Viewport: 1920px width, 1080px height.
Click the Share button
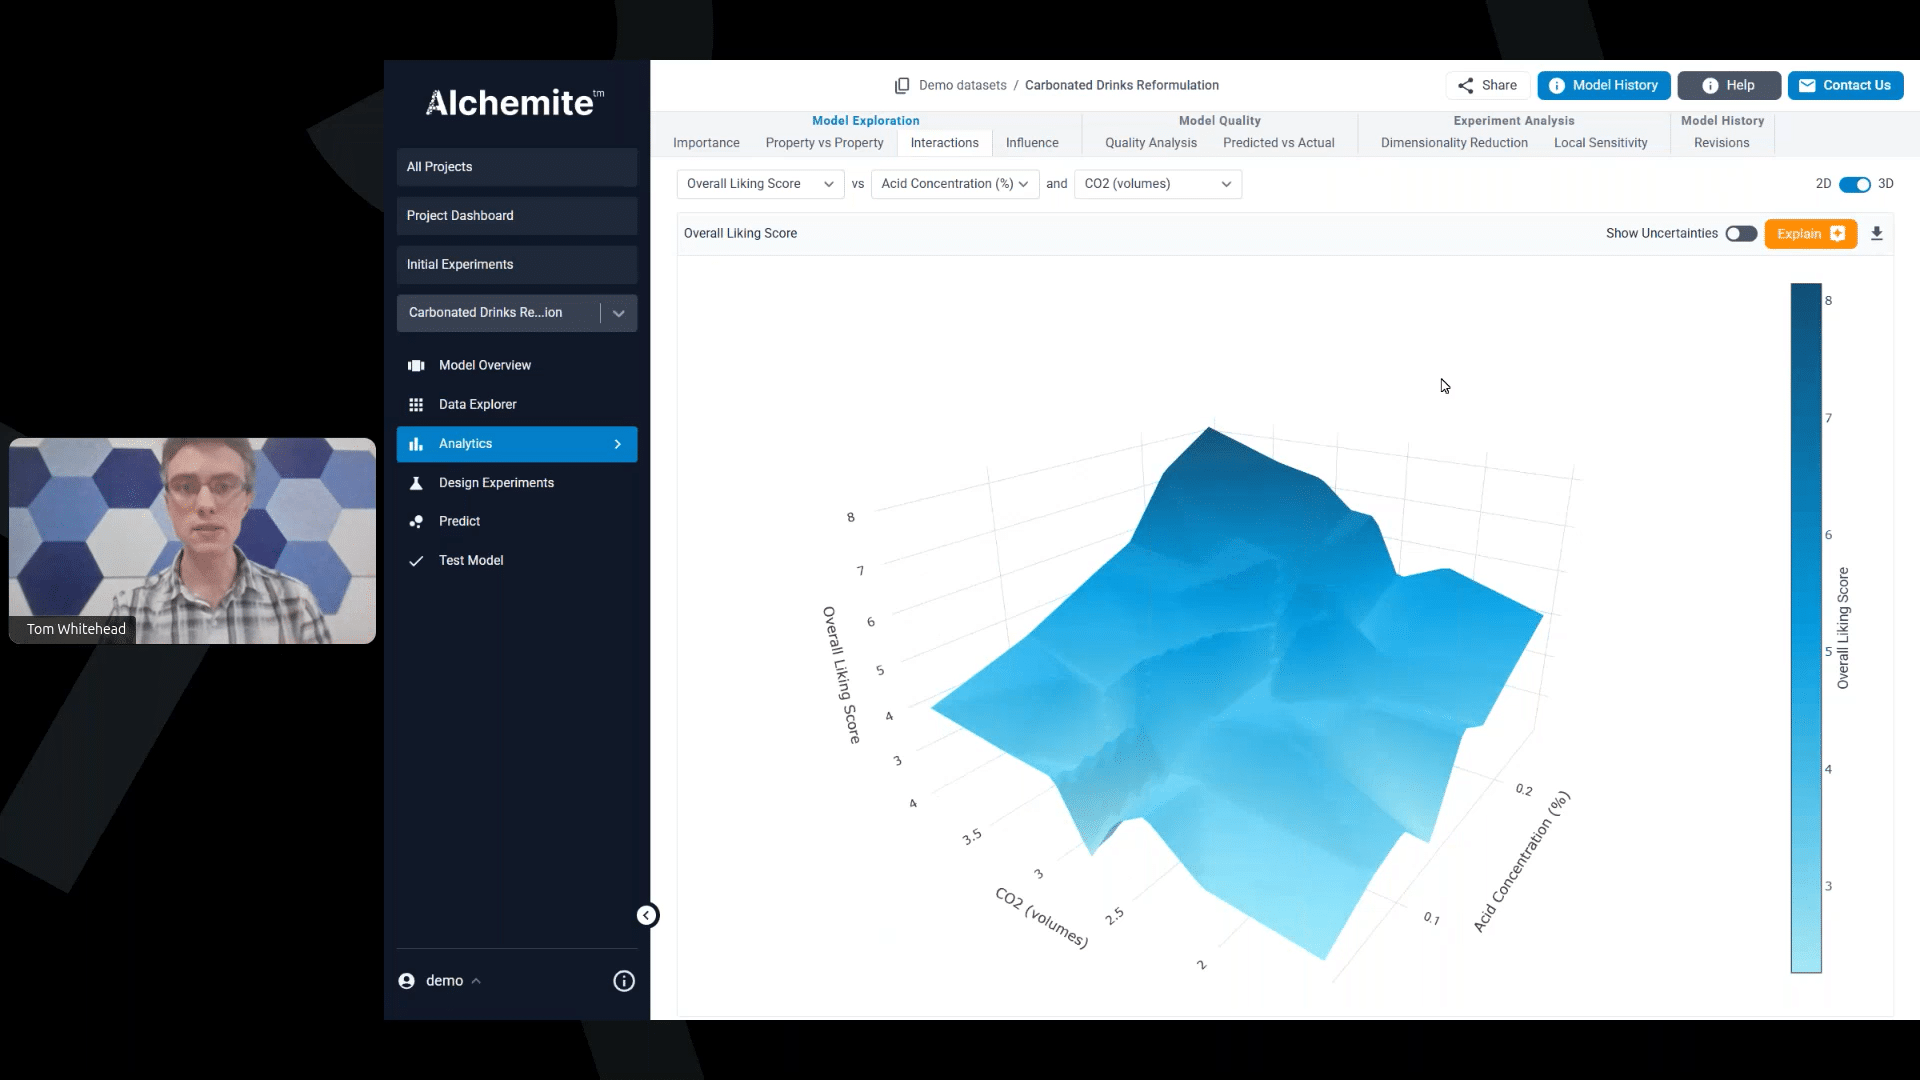click(x=1486, y=85)
